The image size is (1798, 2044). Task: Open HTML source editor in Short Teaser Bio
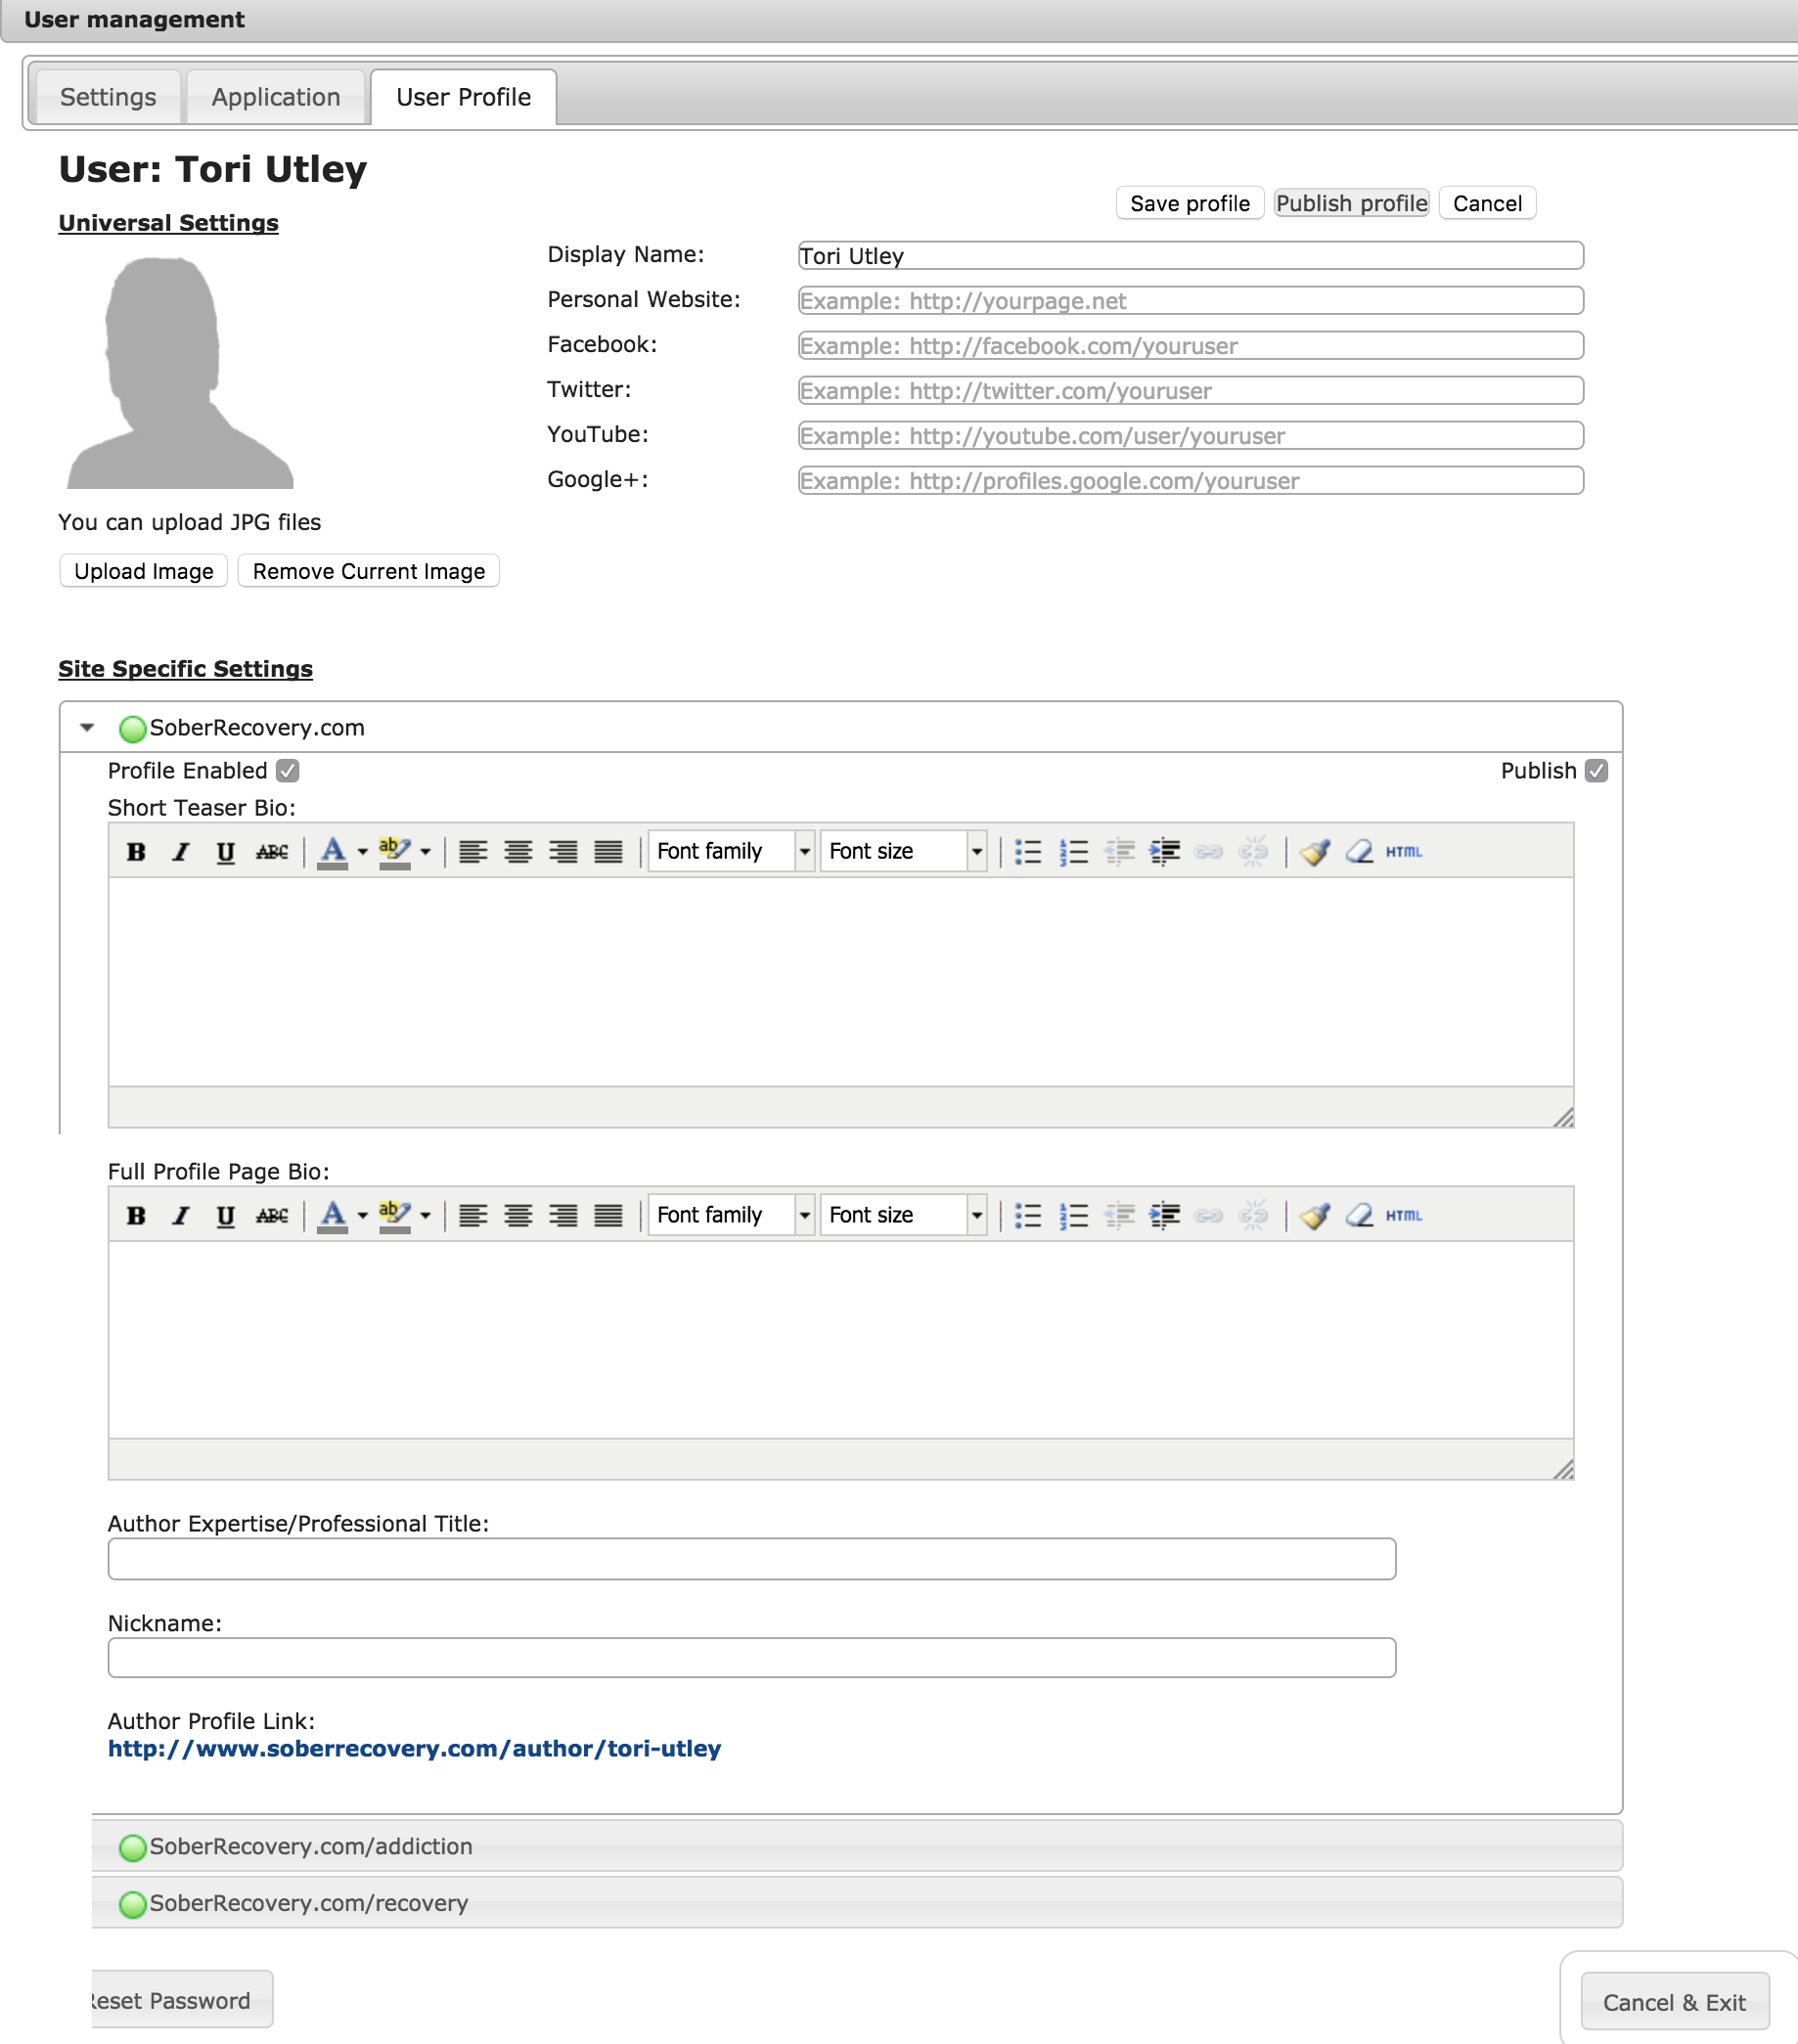(x=1404, y=852)
